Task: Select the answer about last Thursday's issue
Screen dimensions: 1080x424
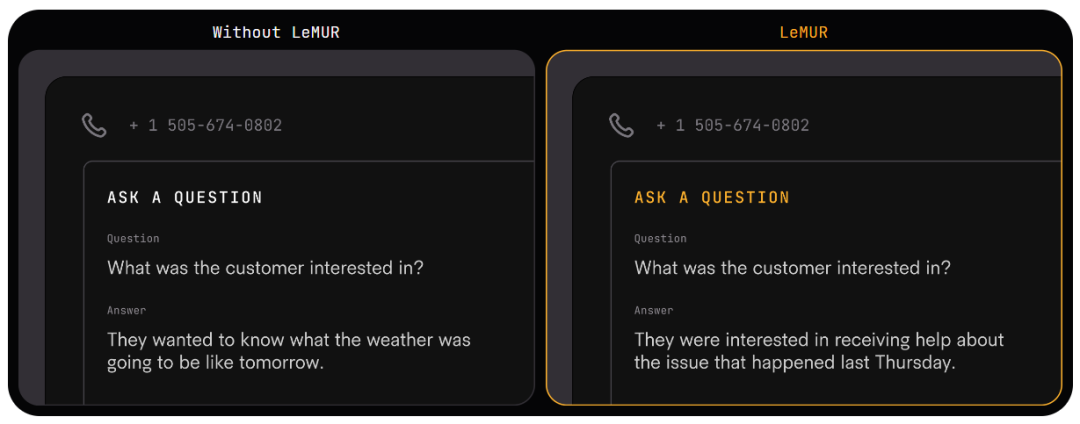Action: (x=818, y=351)
